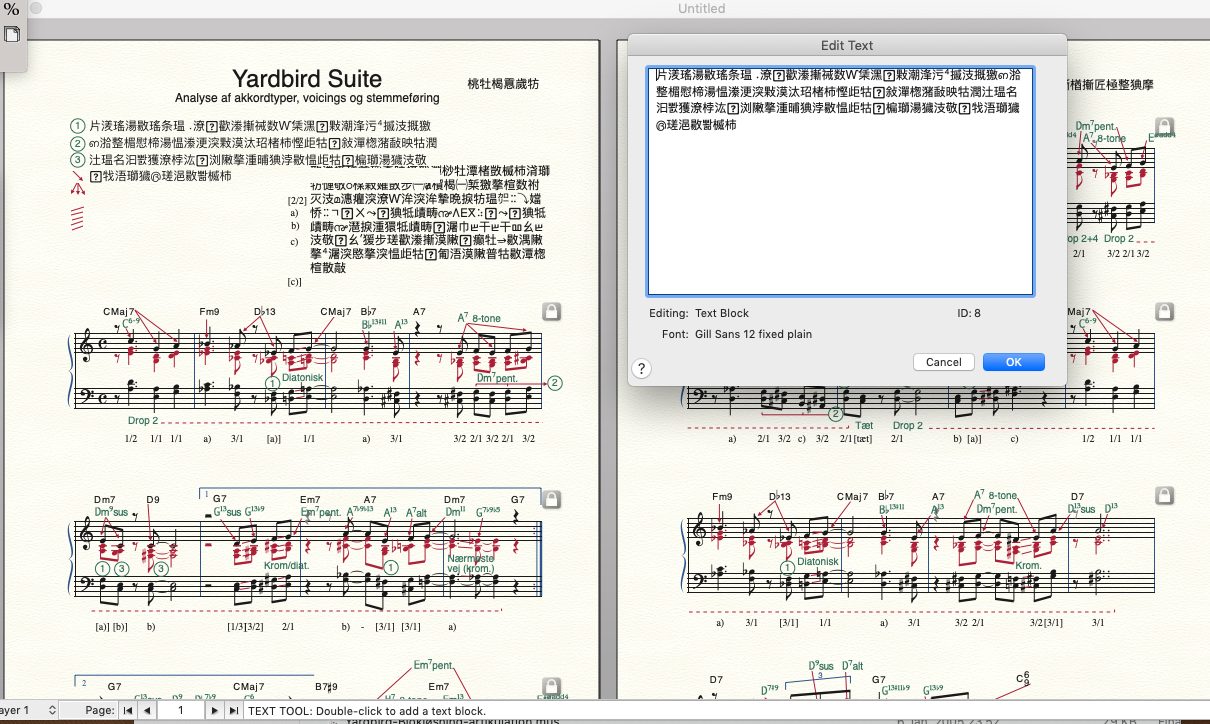This screenshot has width=1210, height=724.
Task: Toggle top lock icon on right page
Action: click(1163, 126)
